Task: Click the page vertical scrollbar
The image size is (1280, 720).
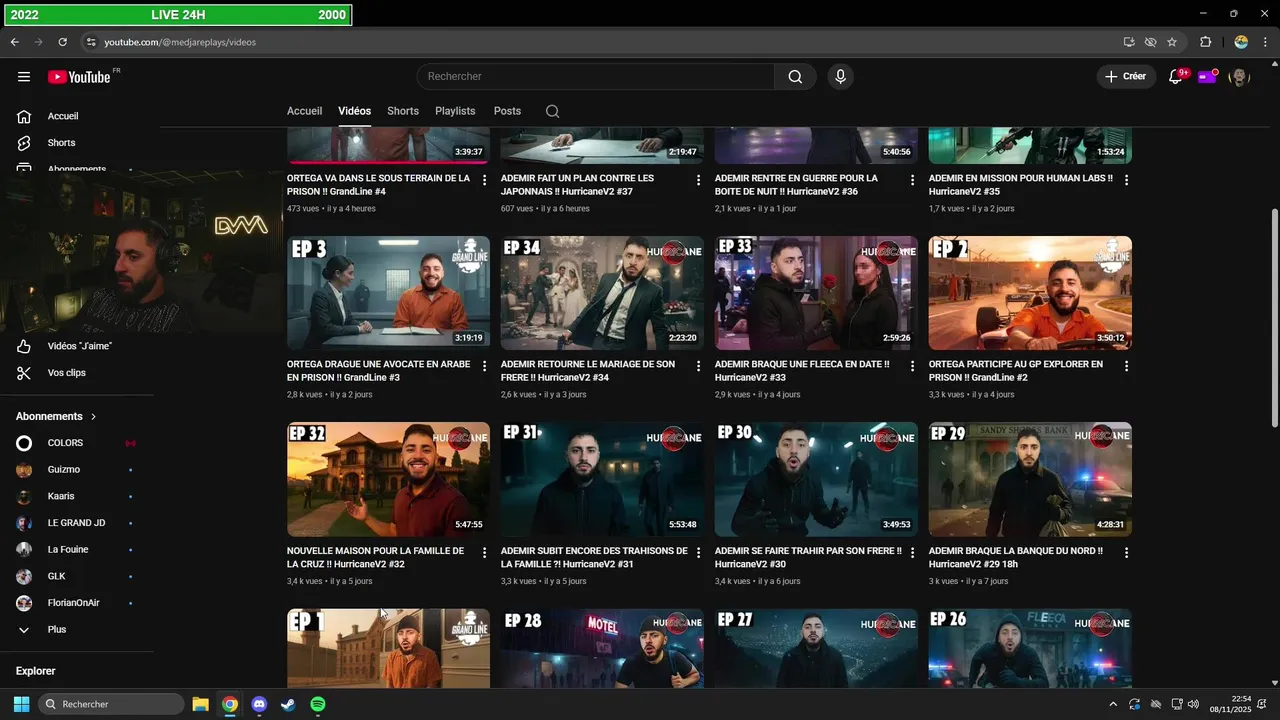Action: [1274, 316]
